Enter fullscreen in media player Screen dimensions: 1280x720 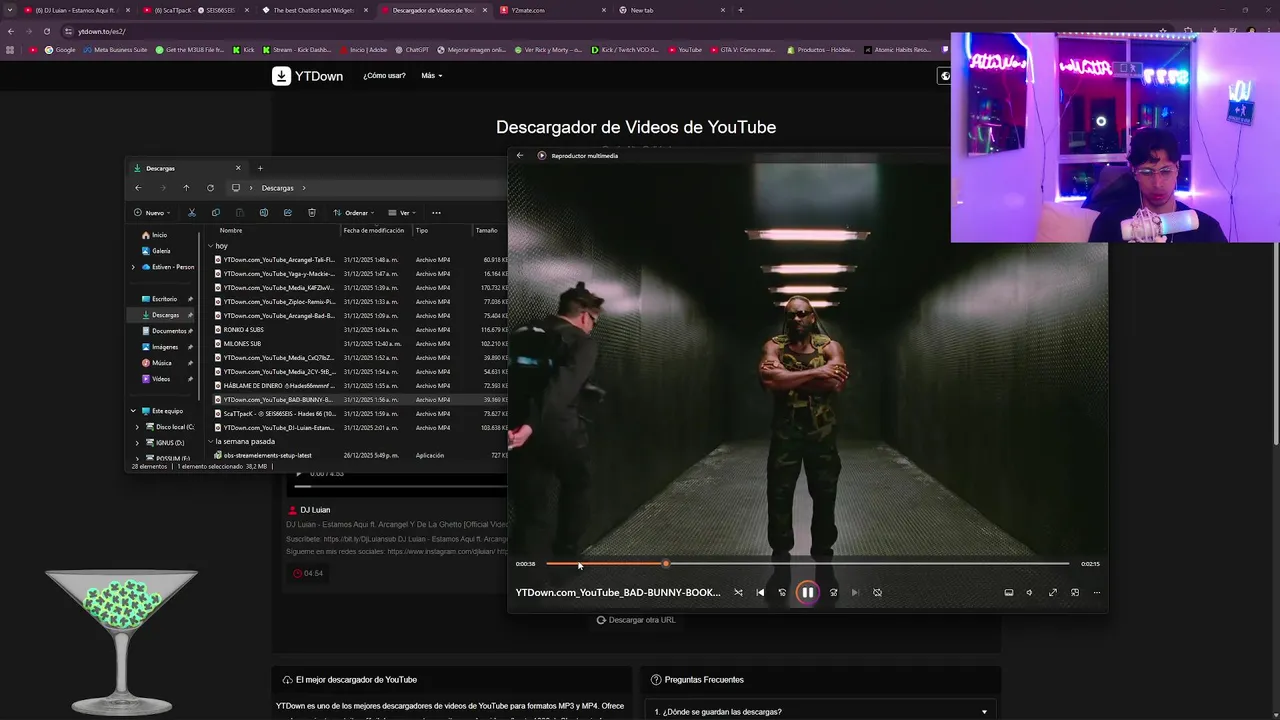[1052, 592]
